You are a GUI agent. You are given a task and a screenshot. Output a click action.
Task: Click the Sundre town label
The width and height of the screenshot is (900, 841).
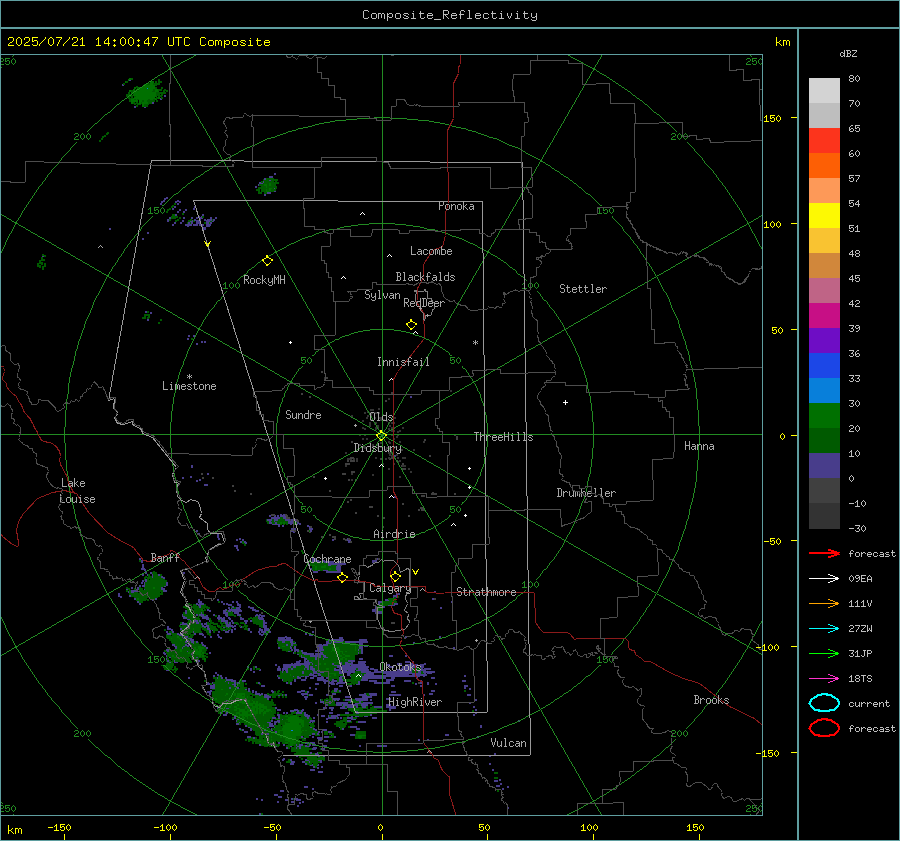(303, 414)
